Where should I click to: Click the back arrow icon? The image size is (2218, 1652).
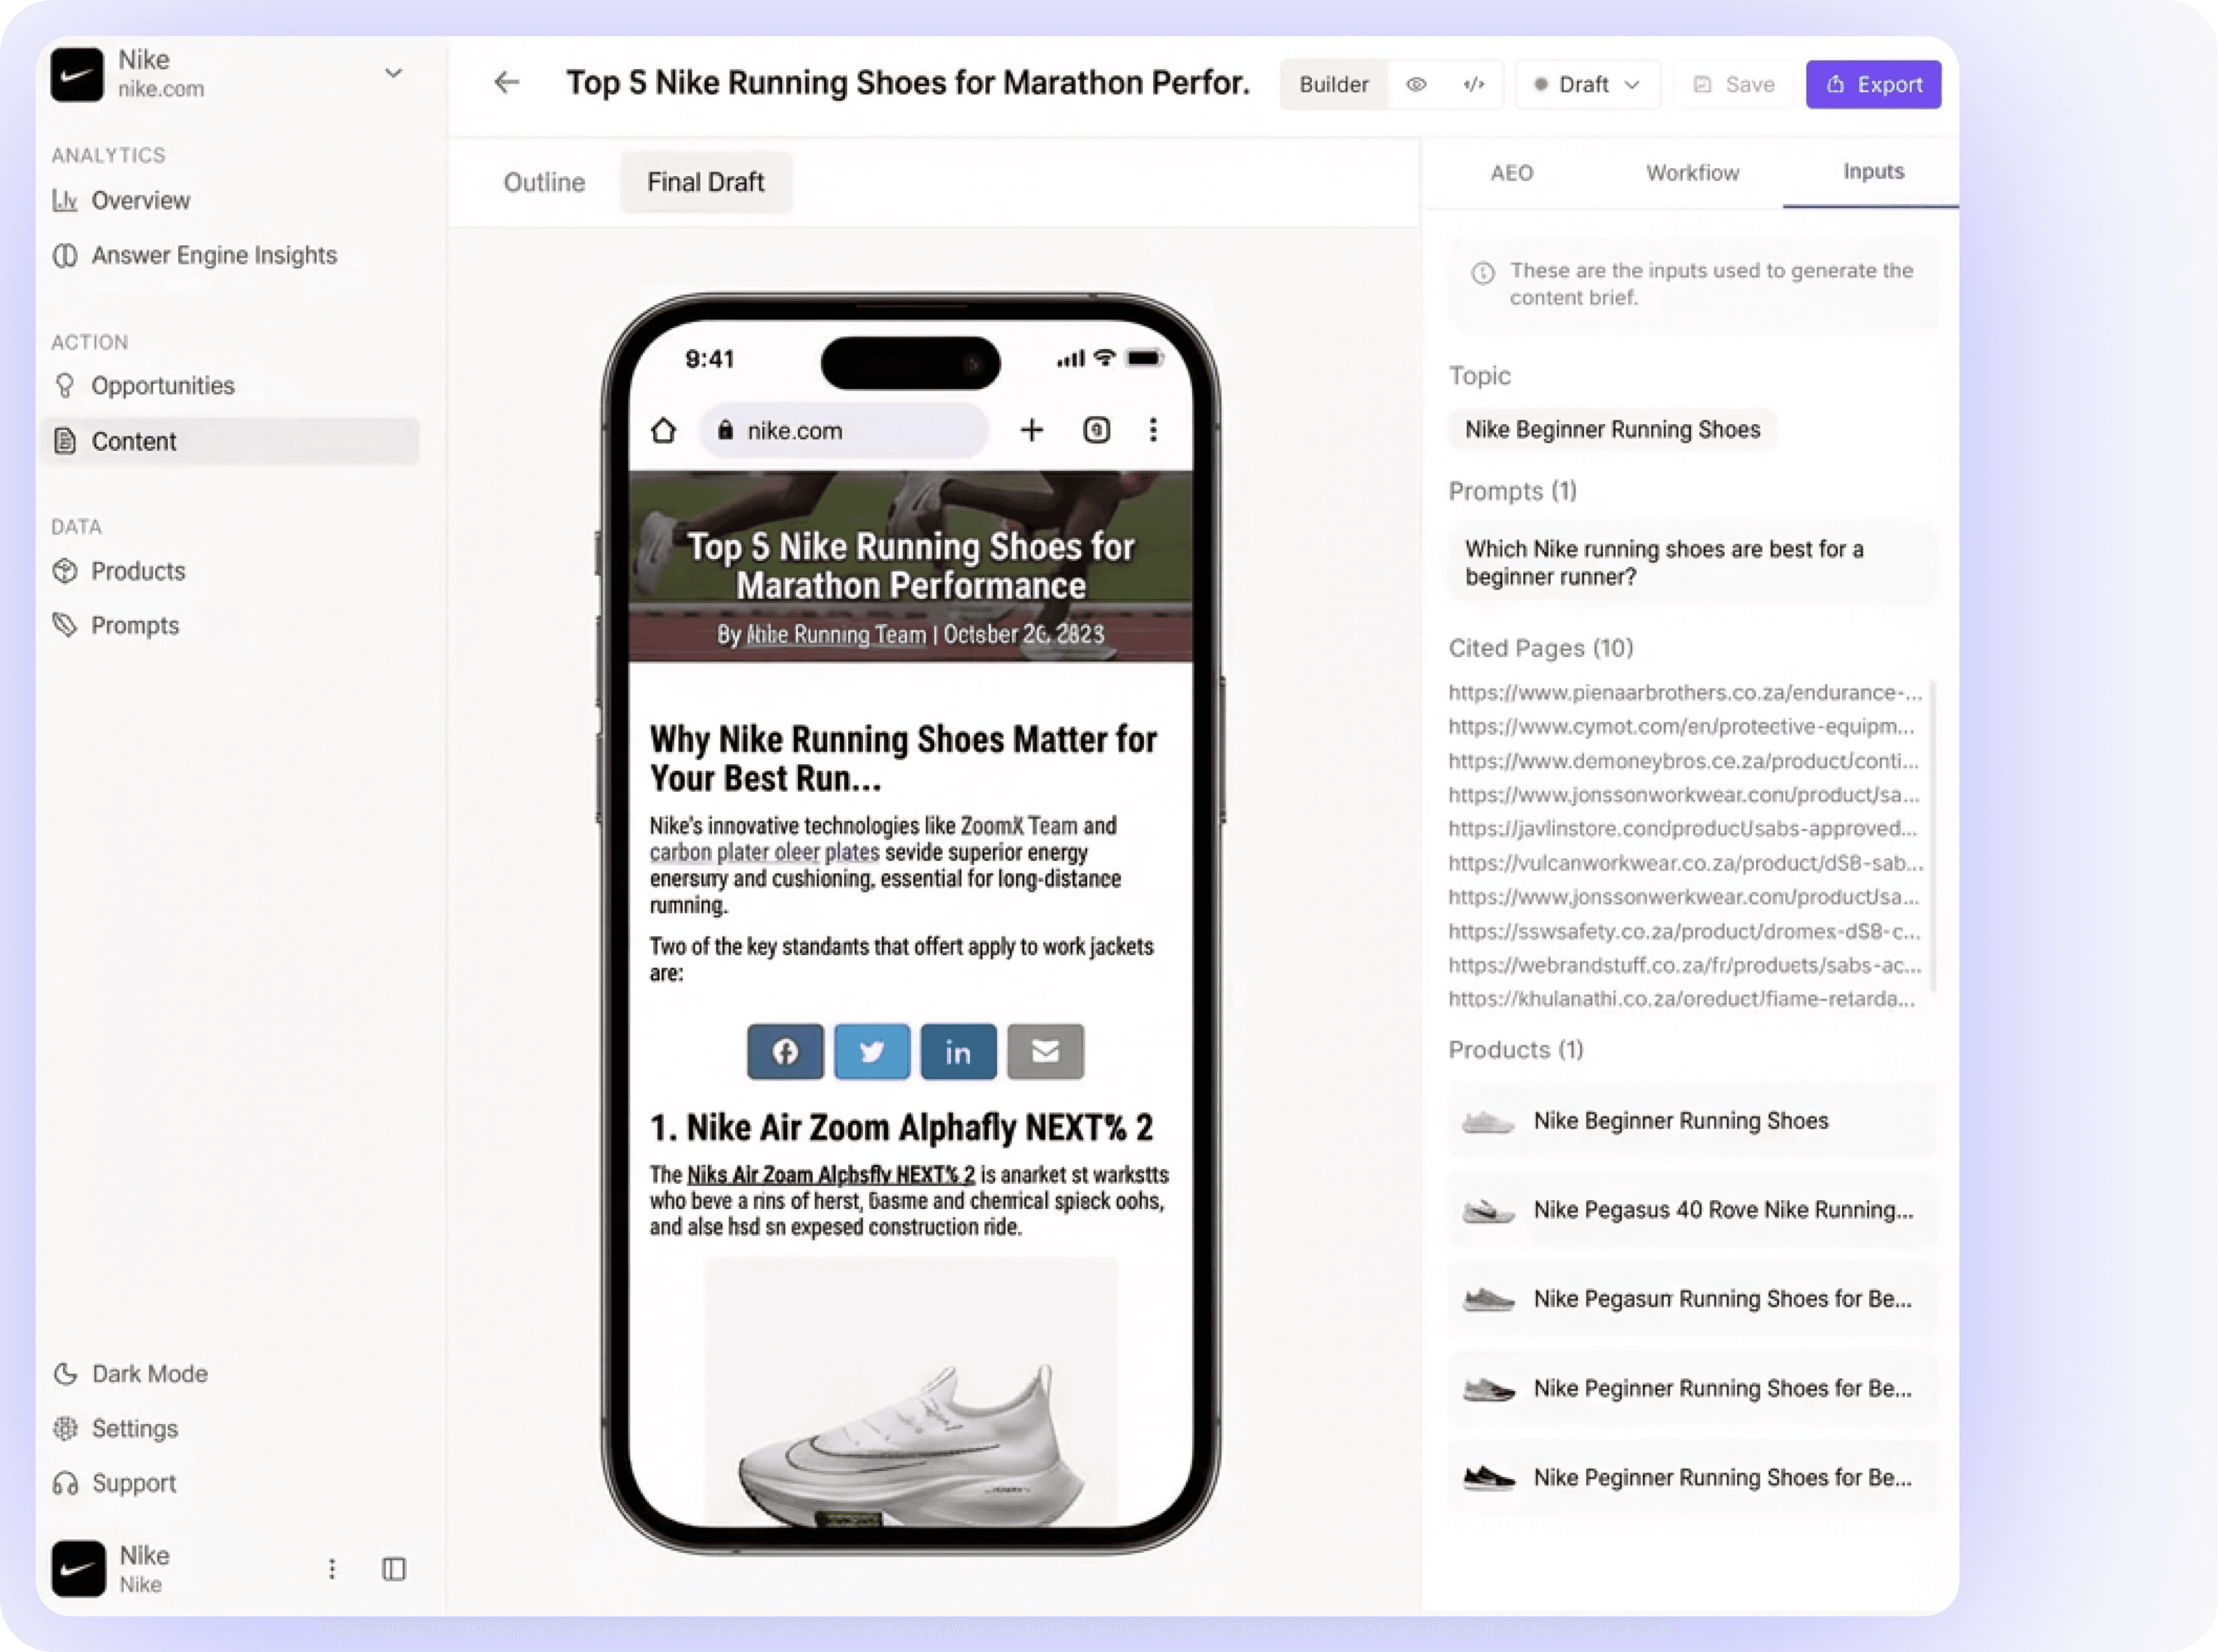[x=507, y=82]
